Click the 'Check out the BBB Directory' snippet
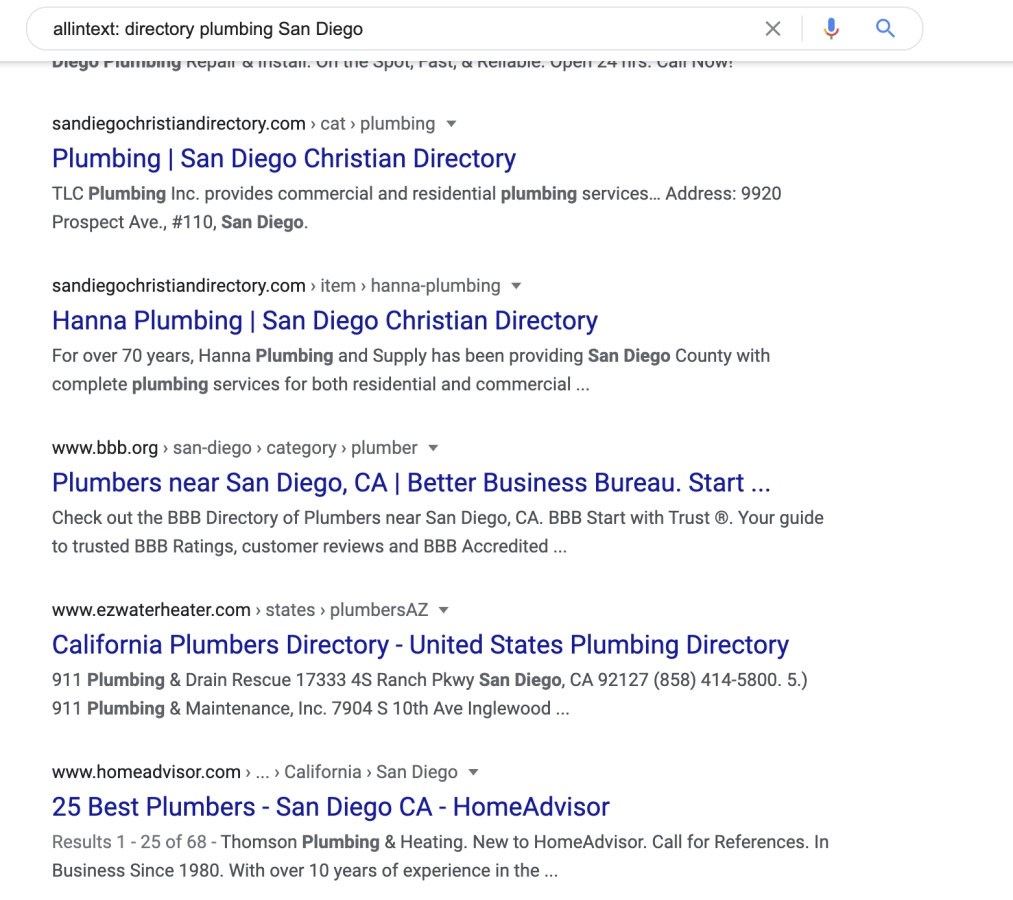The height and width of the screenshot is (900, 1013). (438, 532)
